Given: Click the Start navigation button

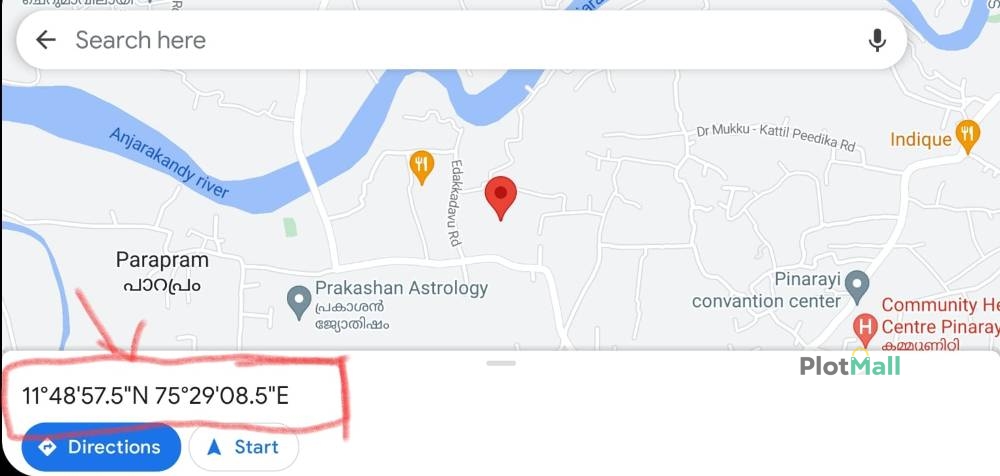Looking at the screenshot, I should [244, 447].
